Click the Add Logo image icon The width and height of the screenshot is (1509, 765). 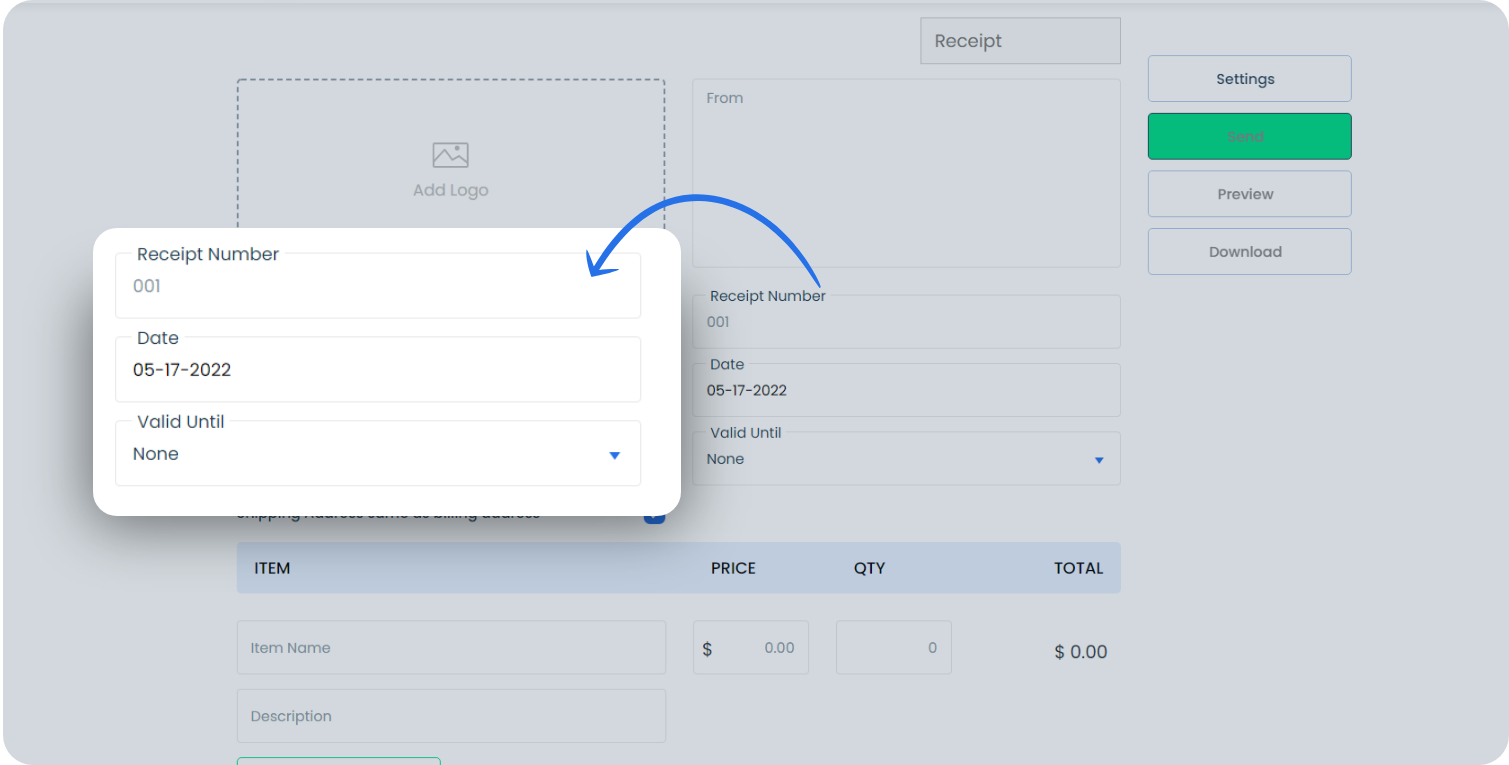[450, 155]
